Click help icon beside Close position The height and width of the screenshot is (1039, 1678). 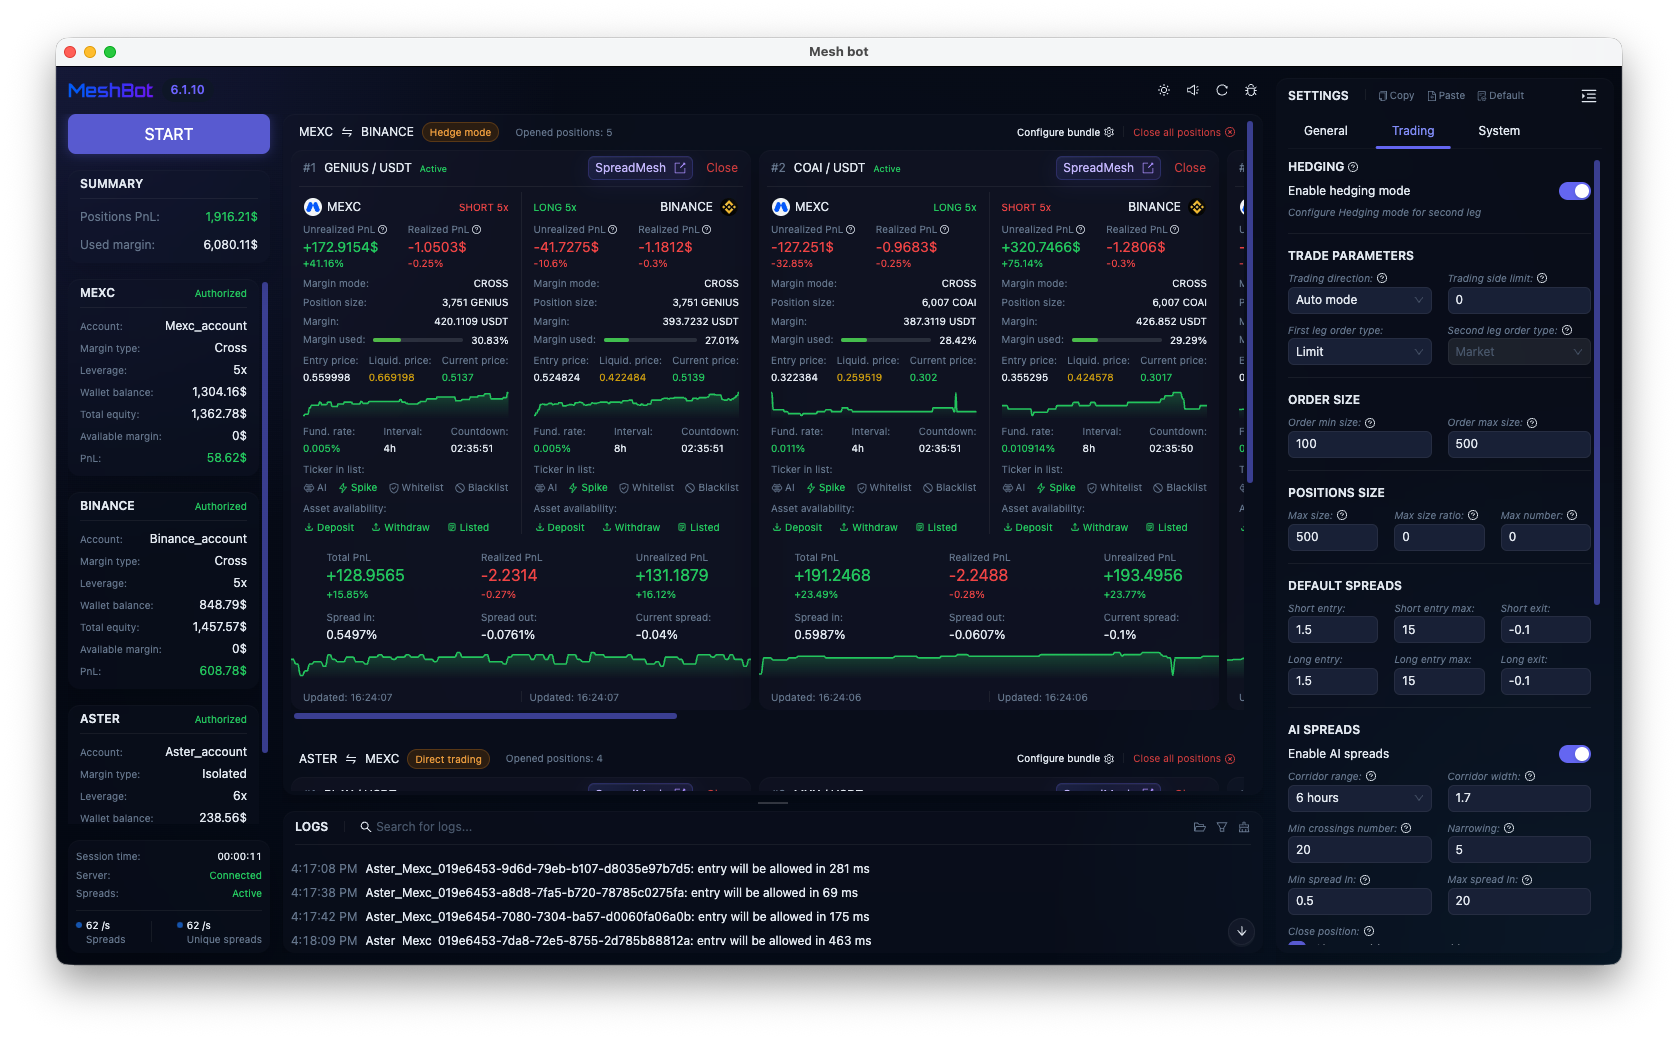click(x=1369, y=931)
